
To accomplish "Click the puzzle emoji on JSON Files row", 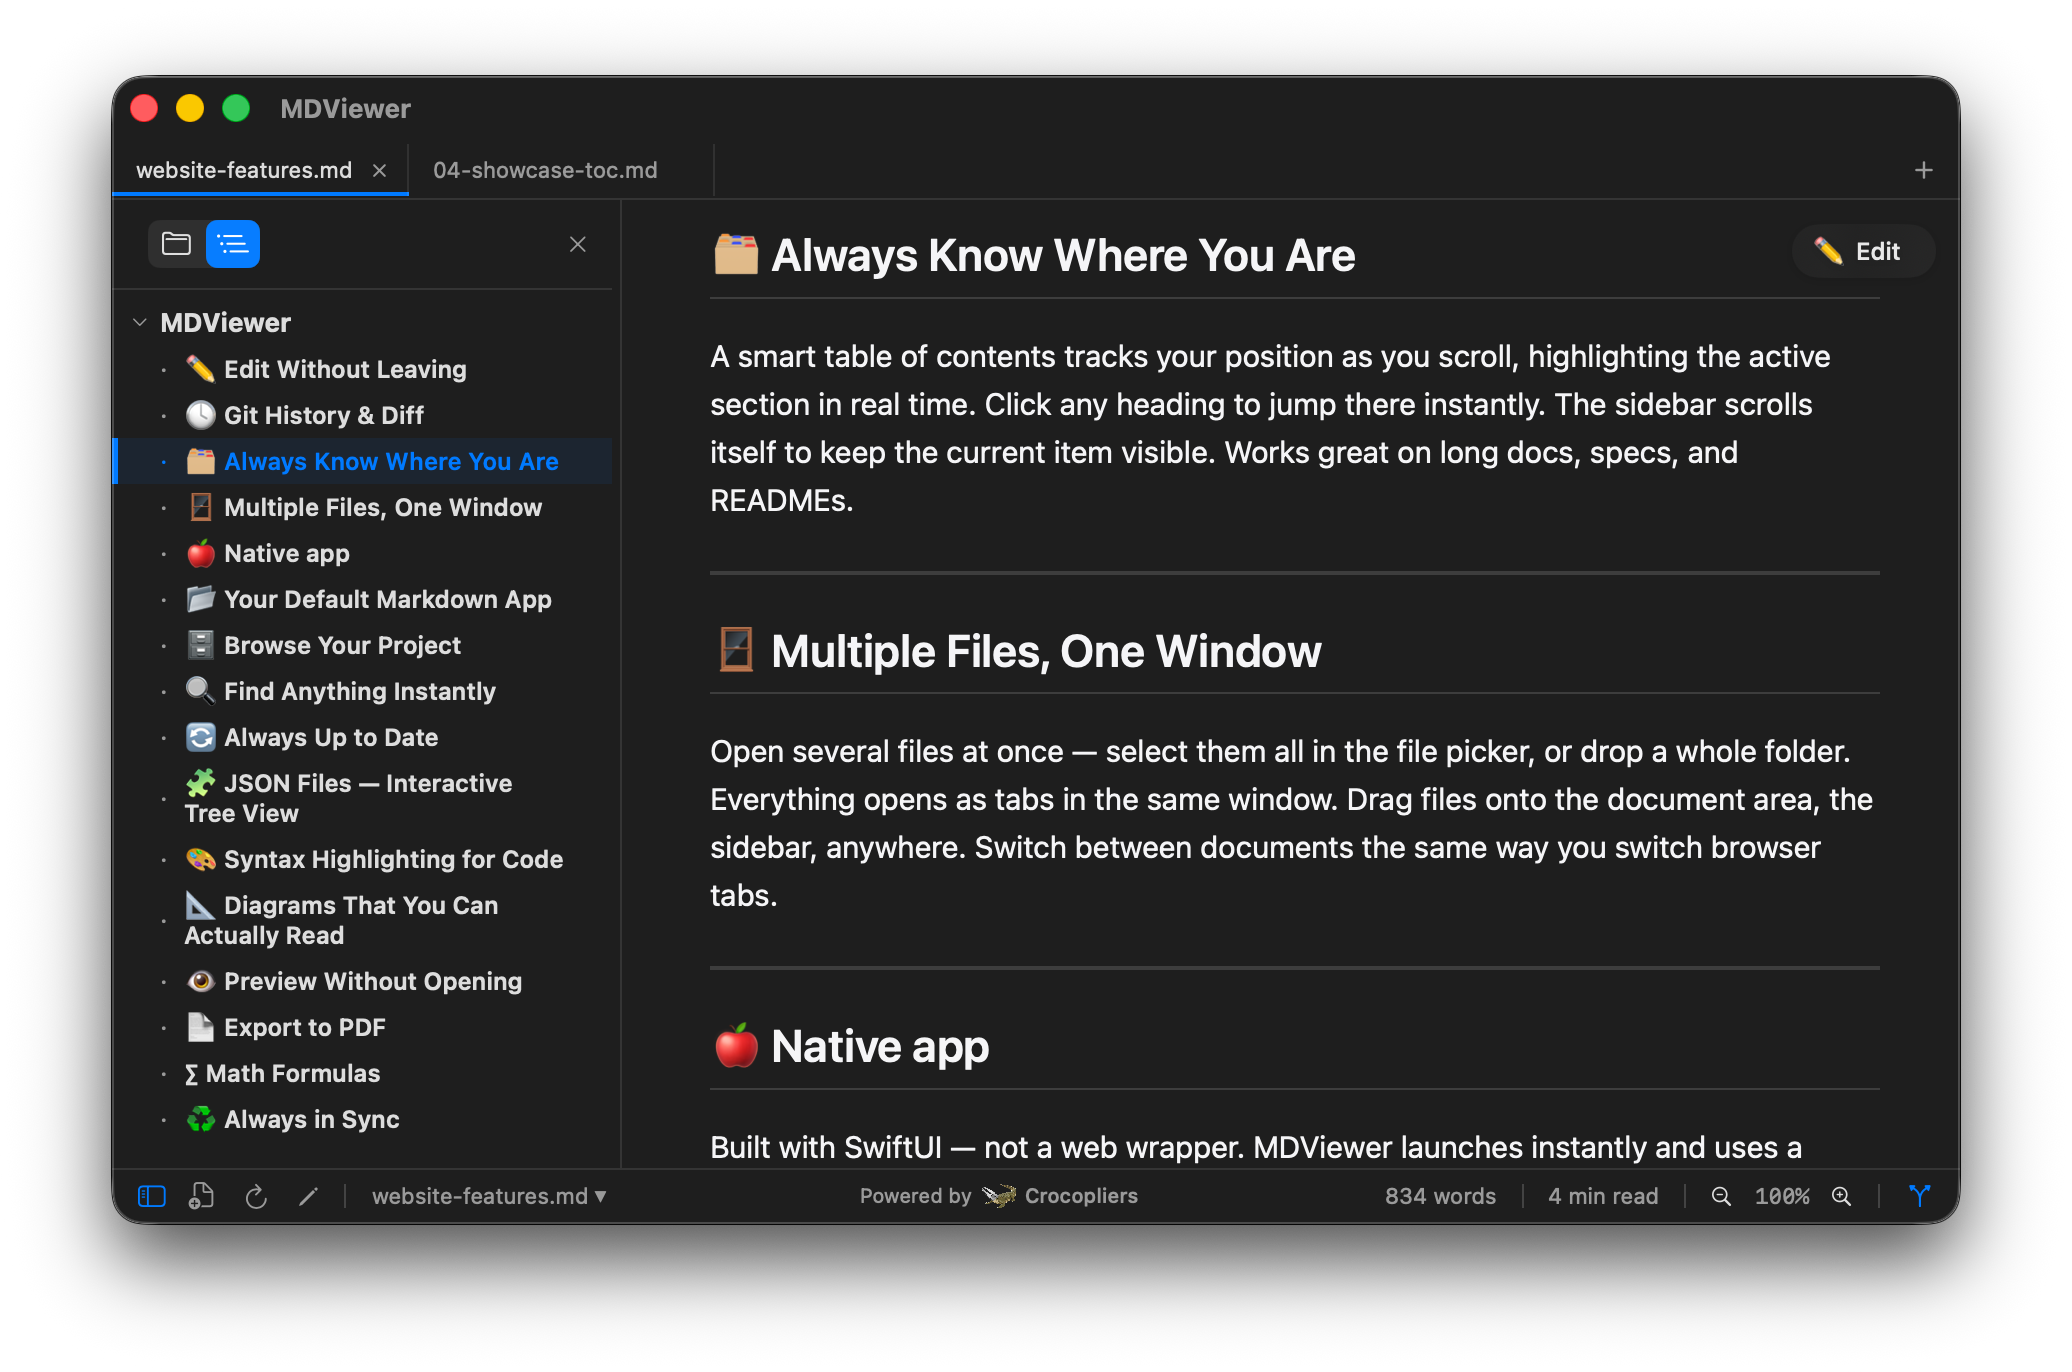I will pyautogui.click(x=201, y=783).
